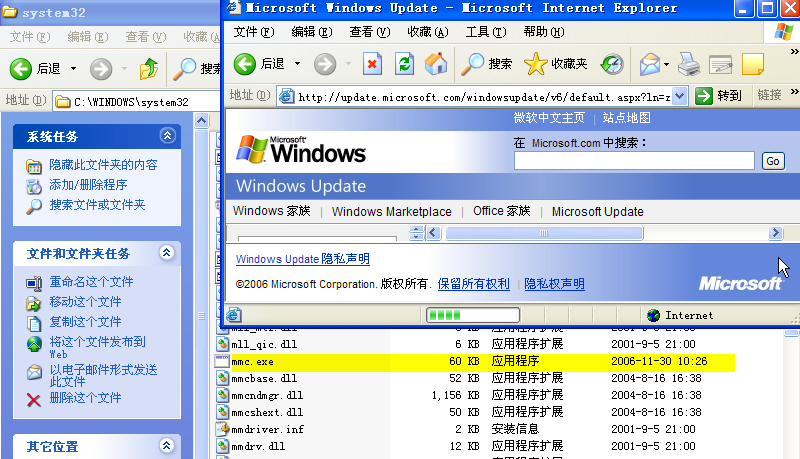Open the History icon in IE toolbar

pyautogui.click(x=612, y=64)
